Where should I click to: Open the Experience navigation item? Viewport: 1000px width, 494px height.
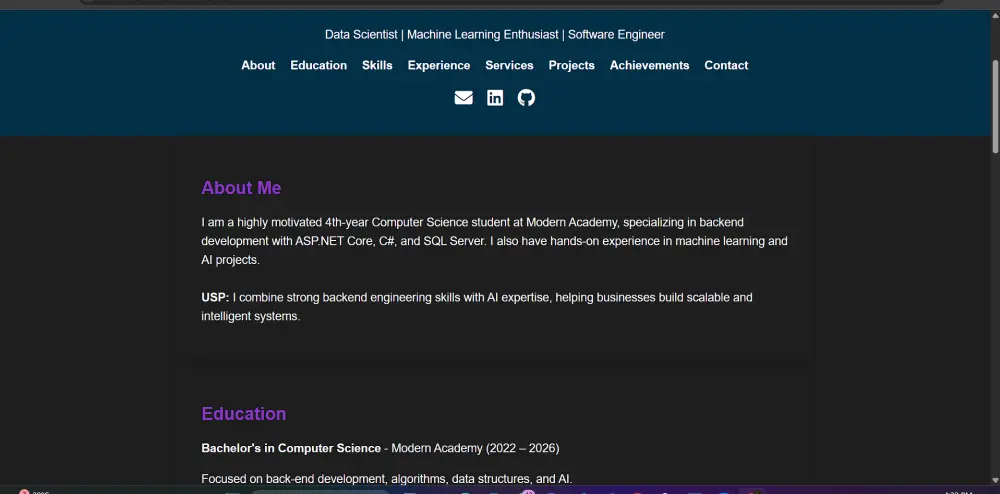439,66
